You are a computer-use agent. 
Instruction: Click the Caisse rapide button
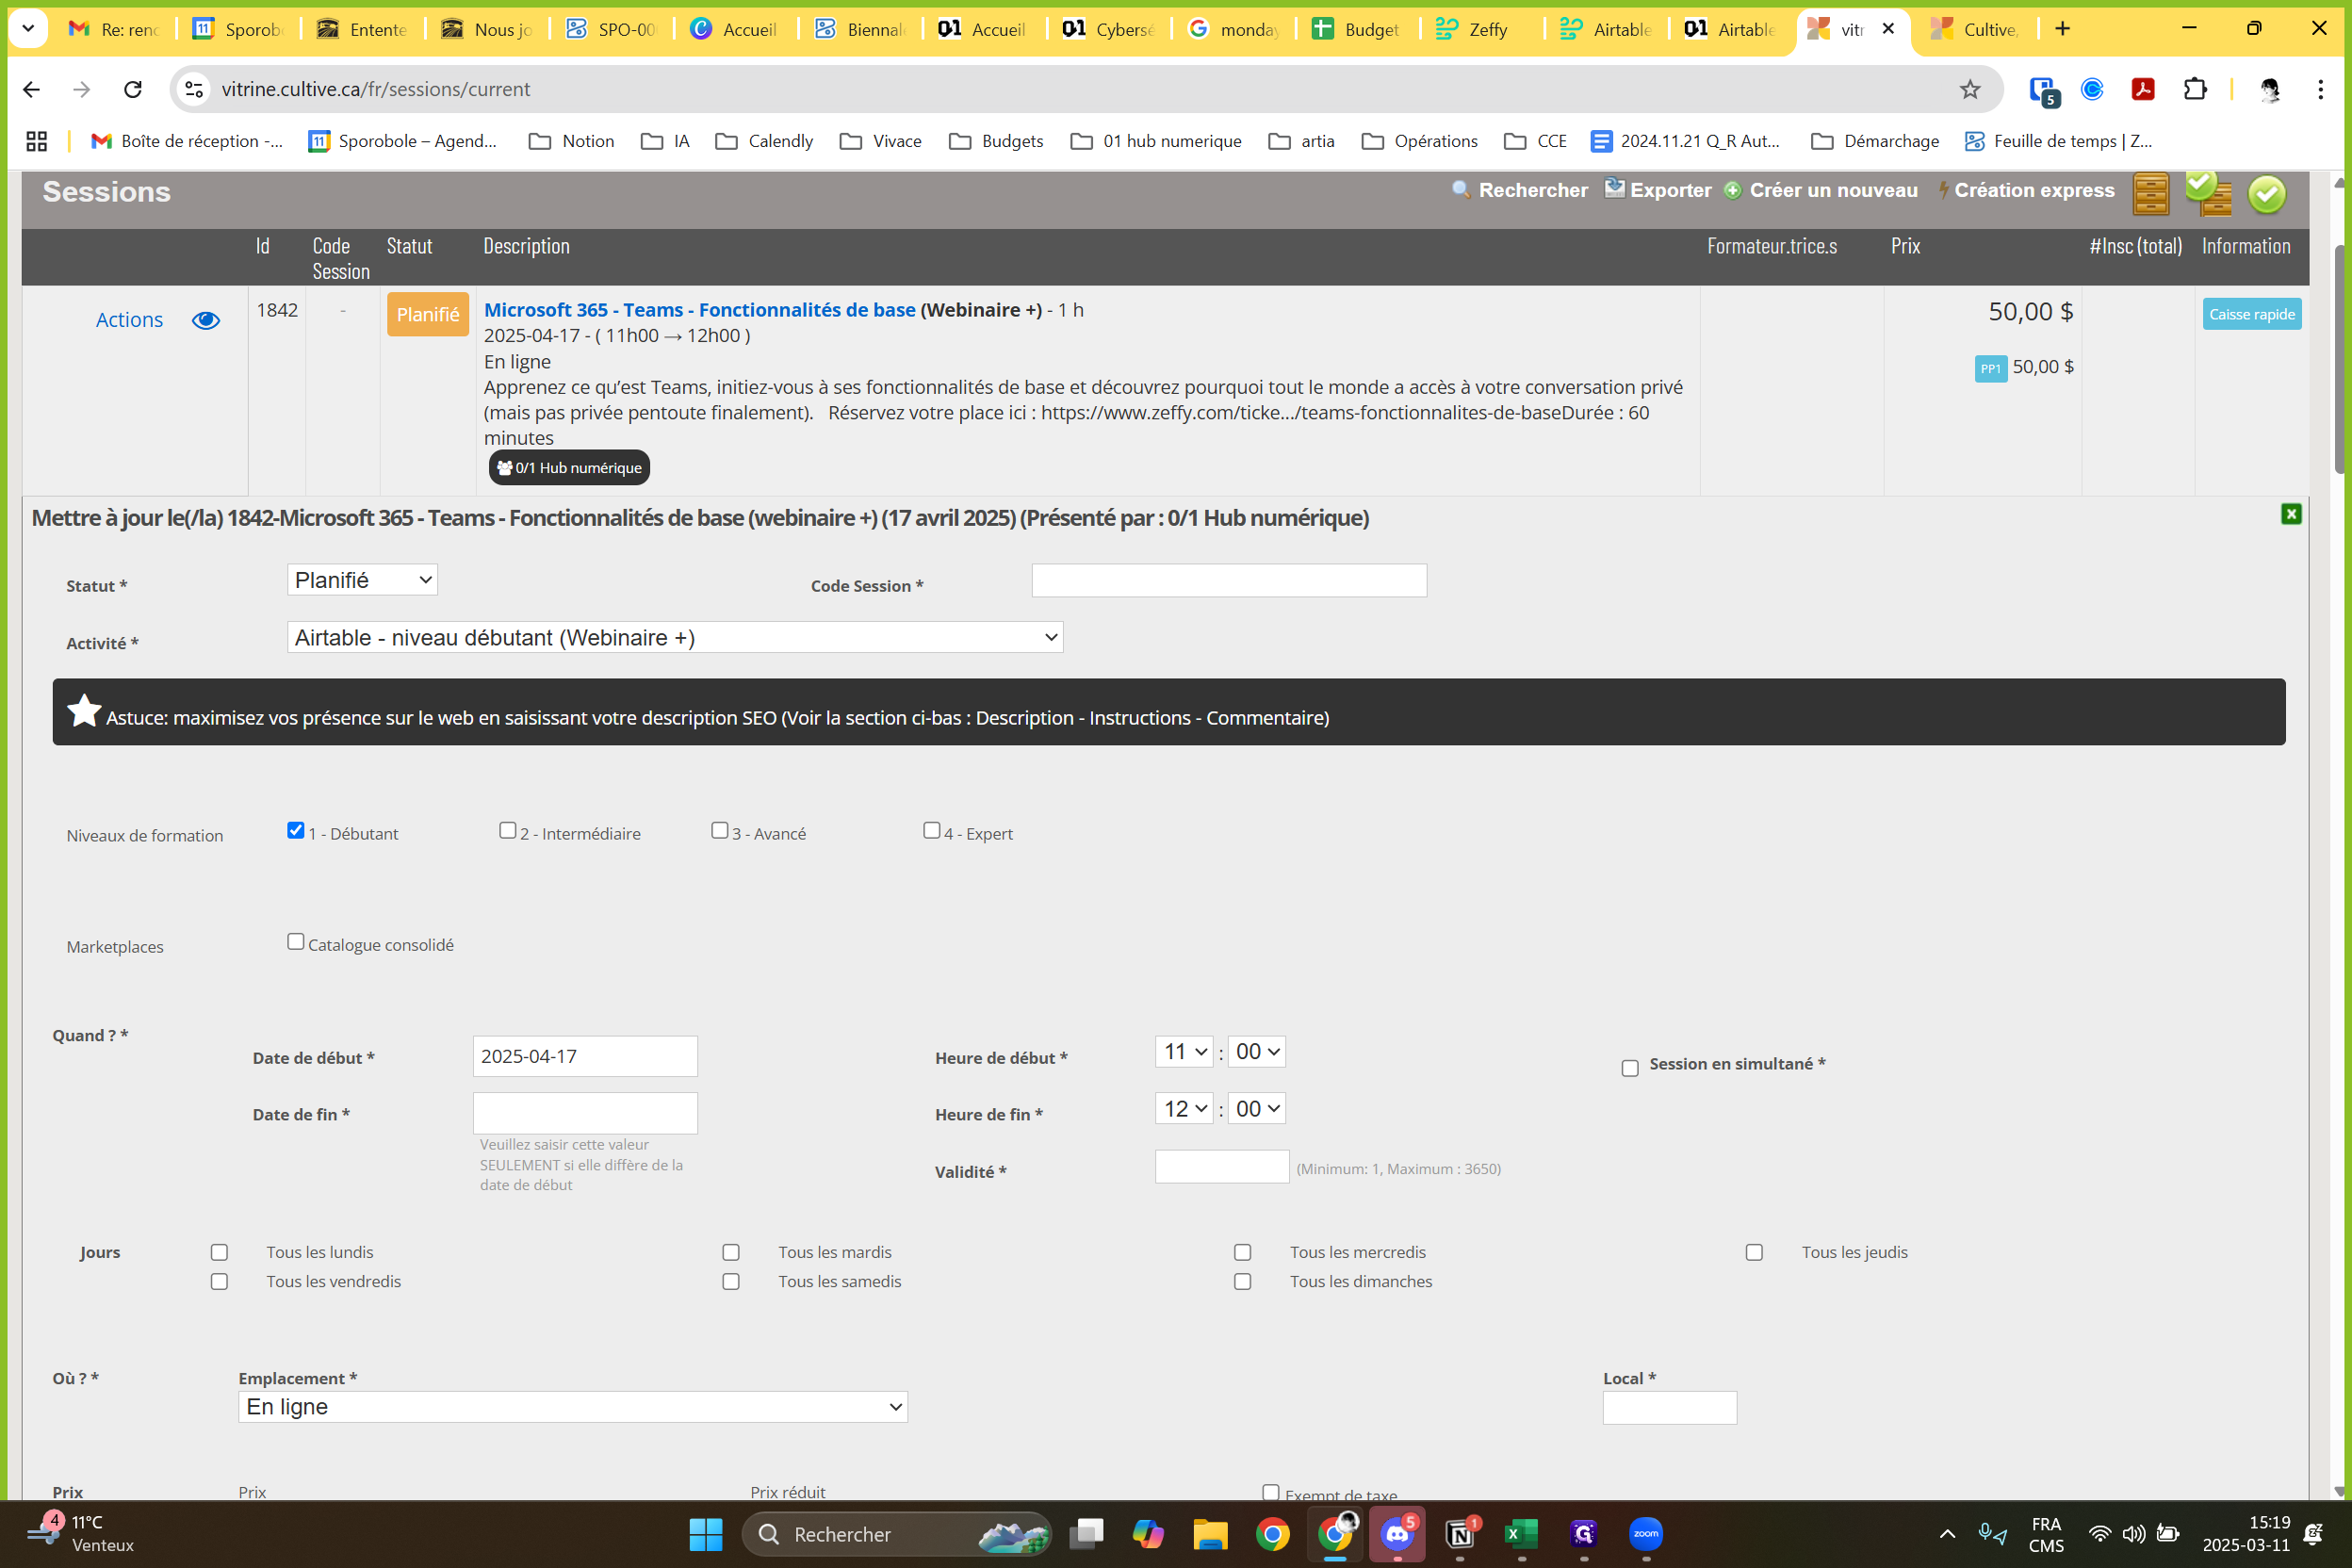2251,314
